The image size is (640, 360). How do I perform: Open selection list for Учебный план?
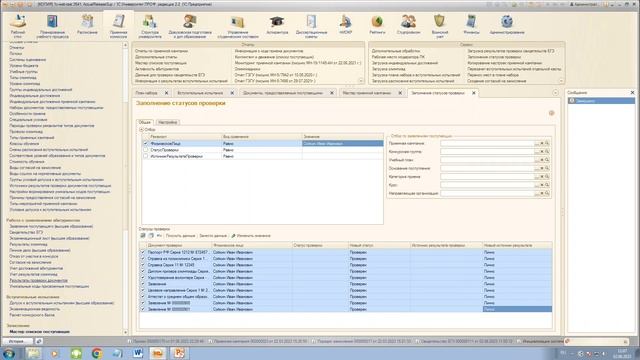pos(537,160)
